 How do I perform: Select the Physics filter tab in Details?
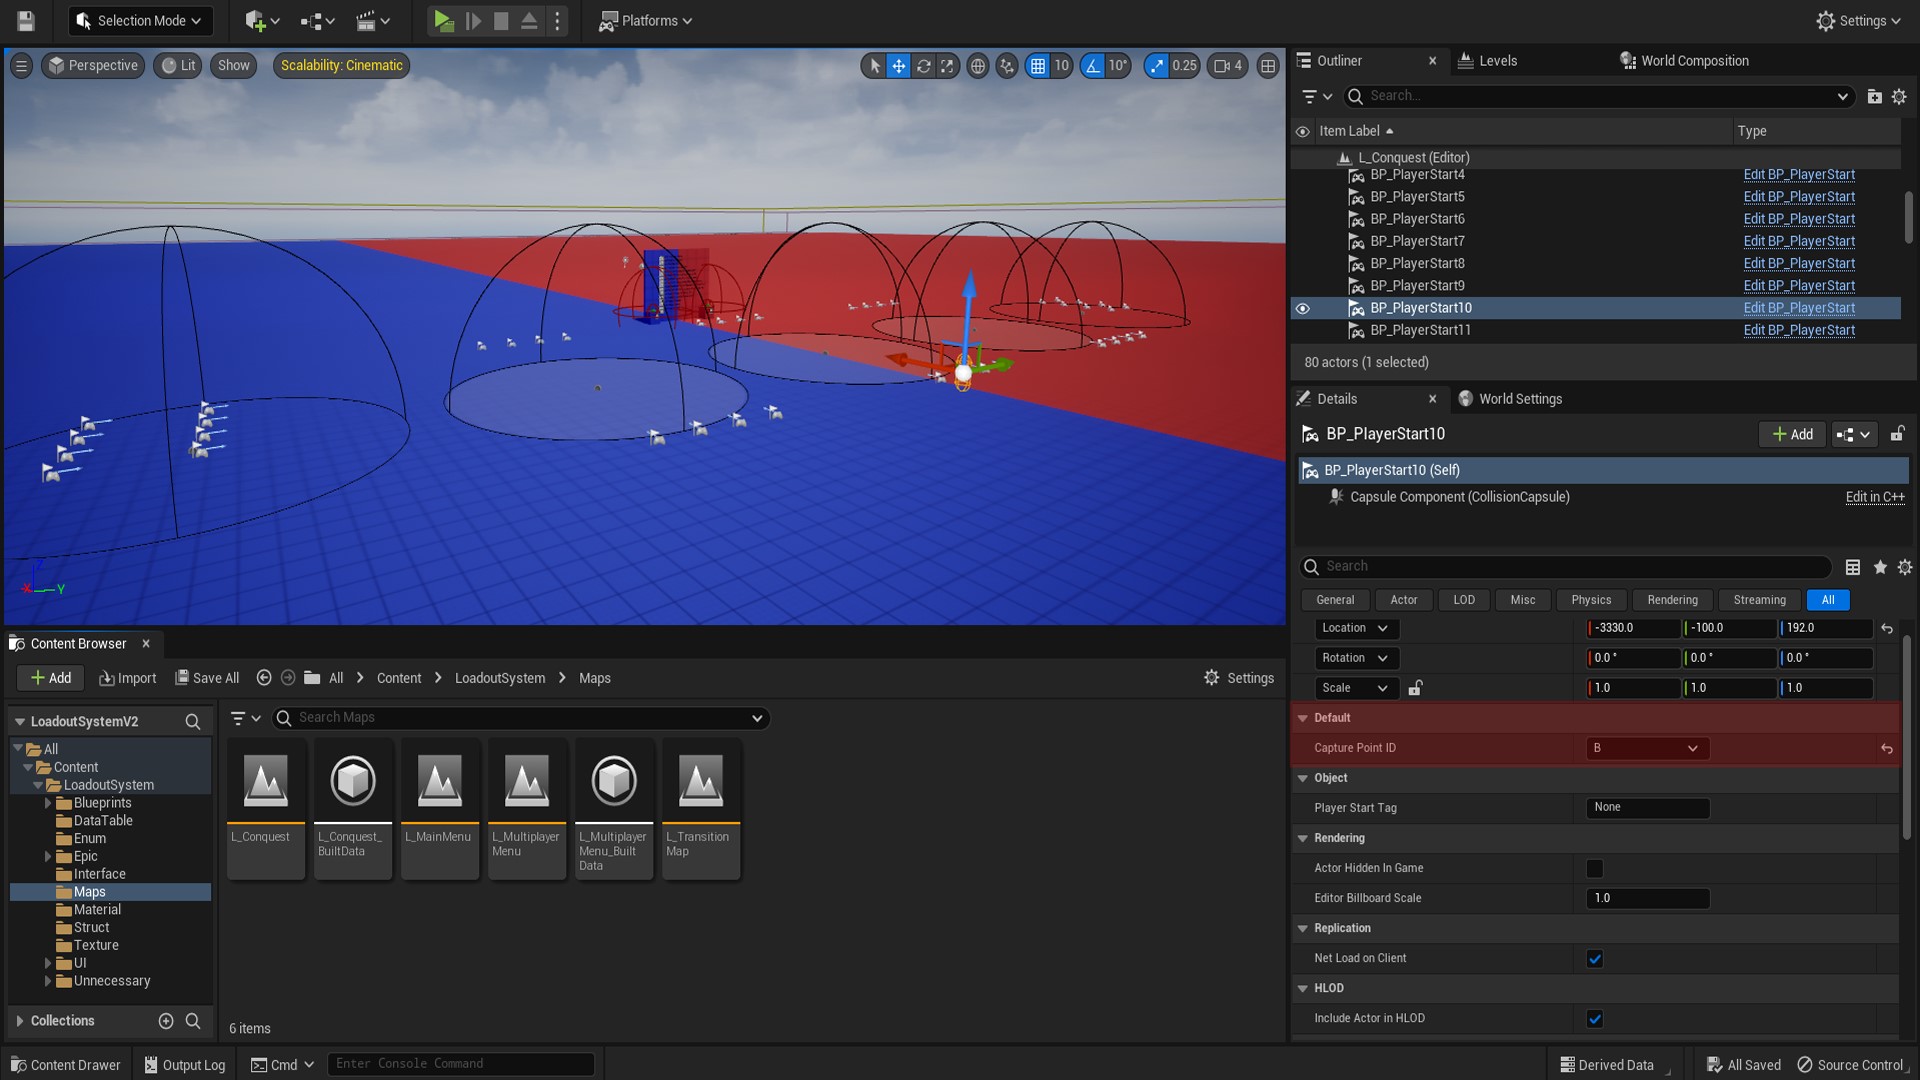pyautogui.click(x=1590, y=600)
